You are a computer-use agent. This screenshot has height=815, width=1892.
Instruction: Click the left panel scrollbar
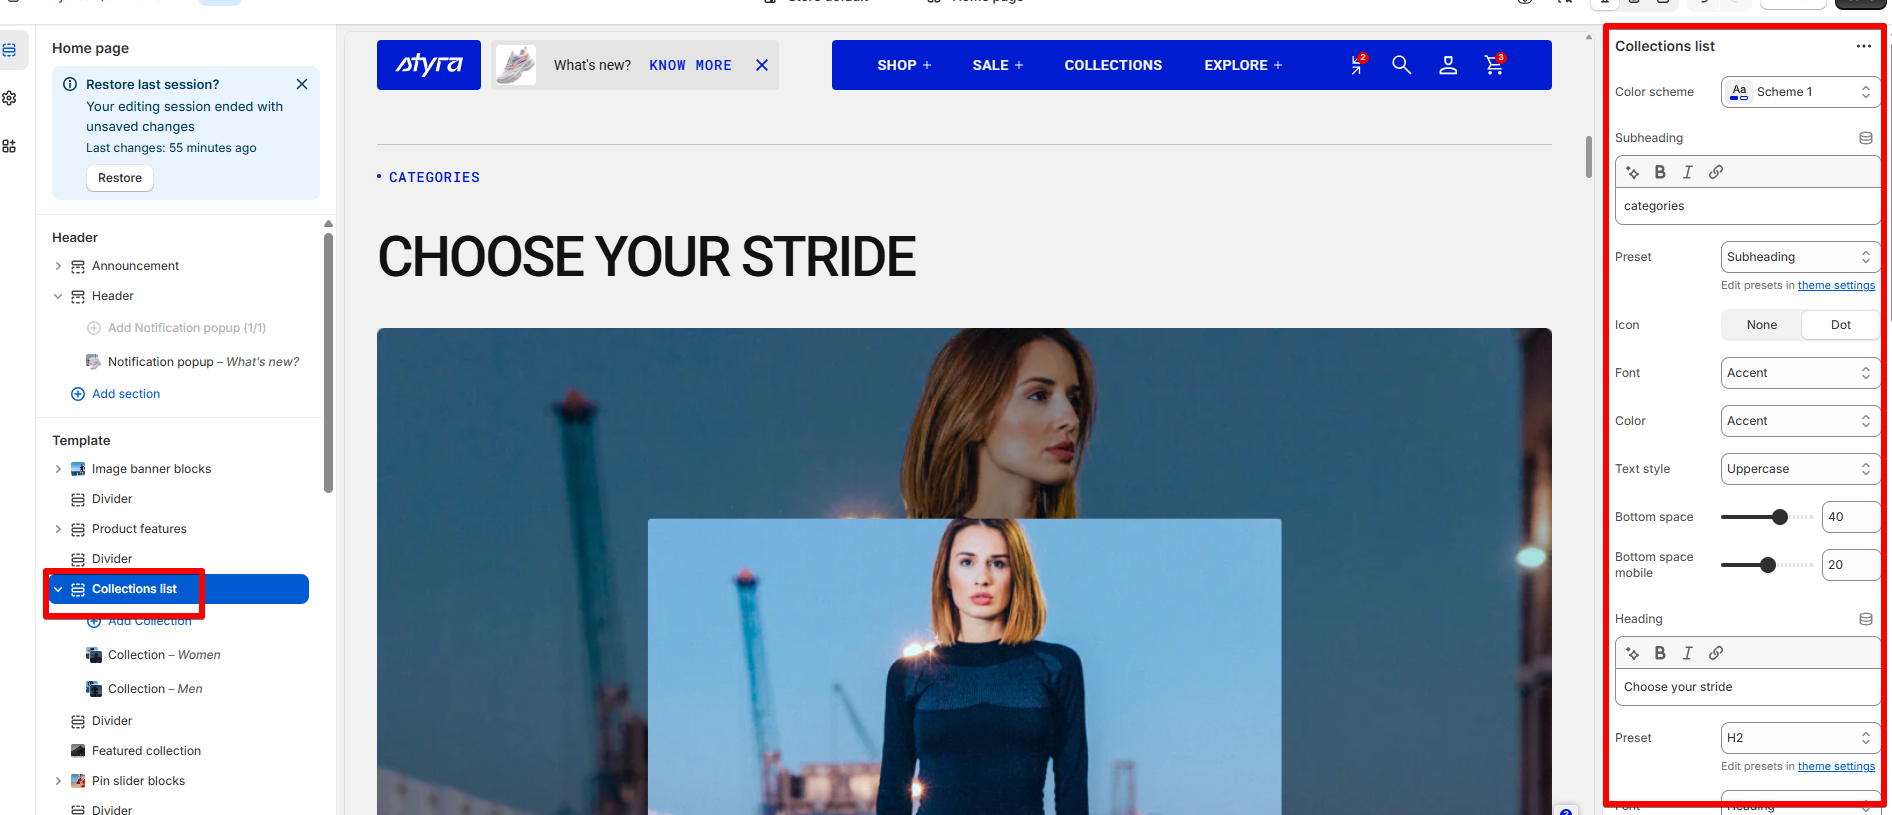click(x=328, y=363)
